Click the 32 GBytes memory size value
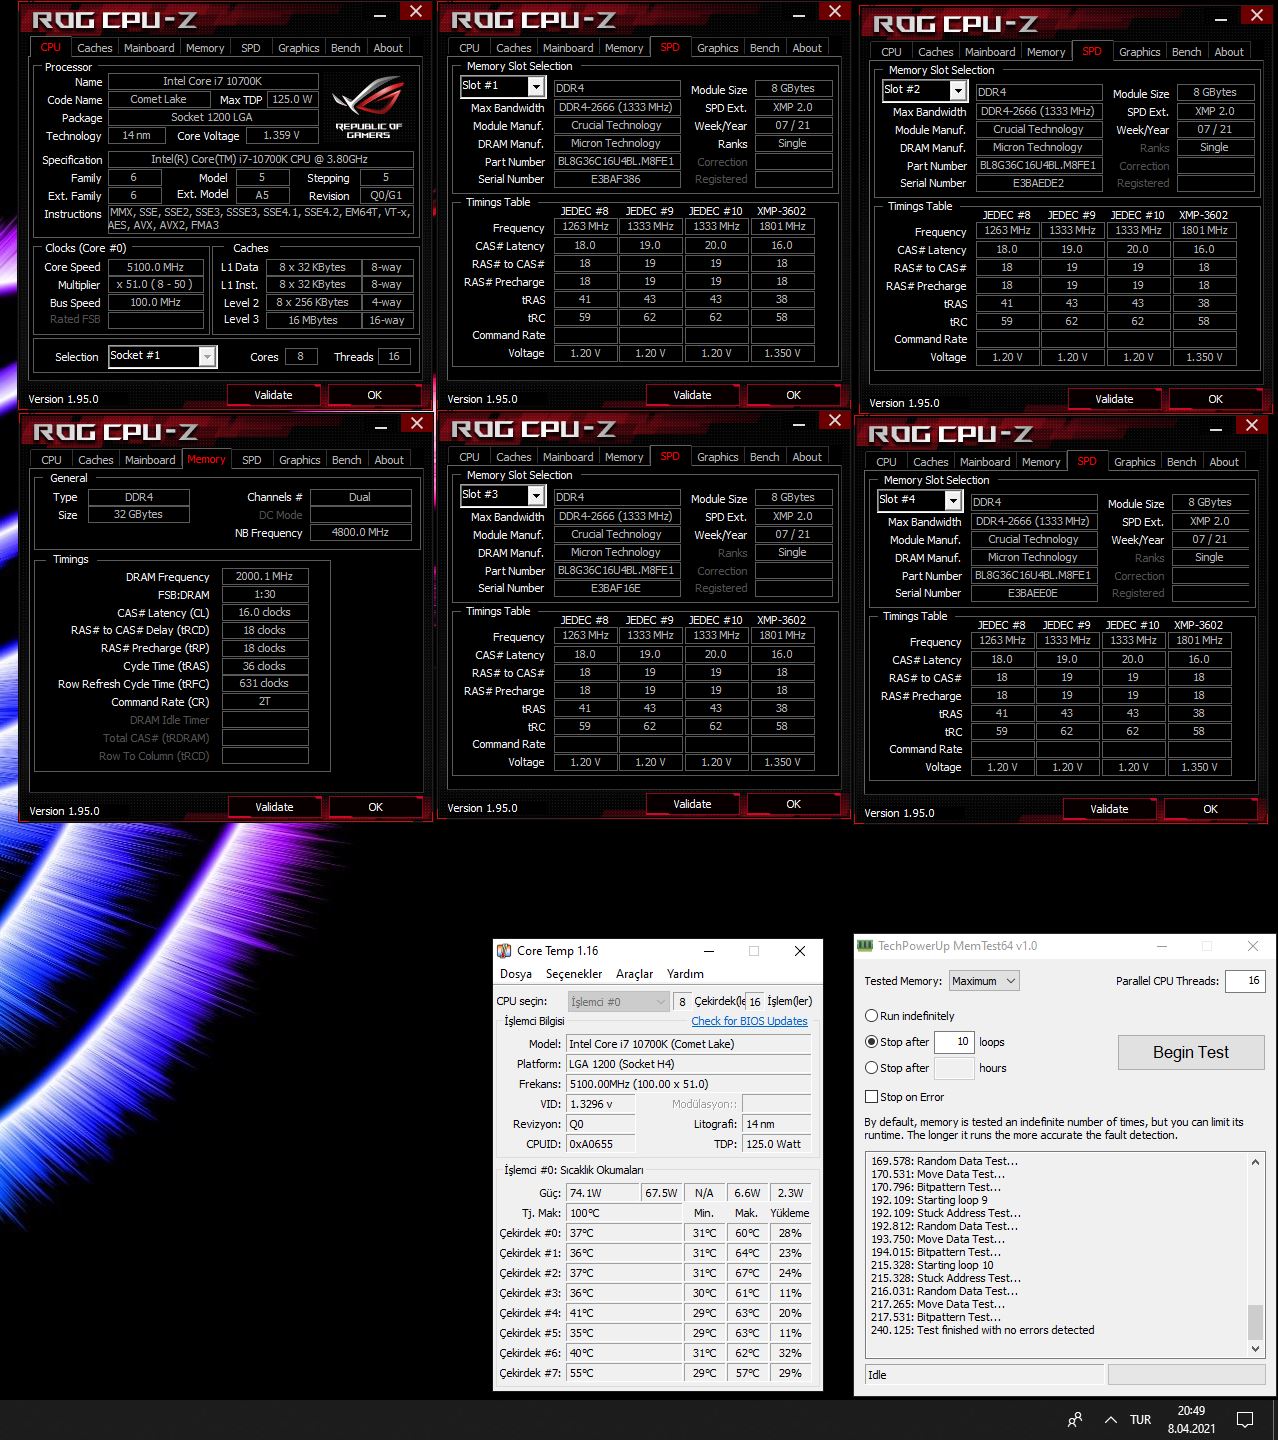The image size is (1278, 1440). tap(138, 514)
